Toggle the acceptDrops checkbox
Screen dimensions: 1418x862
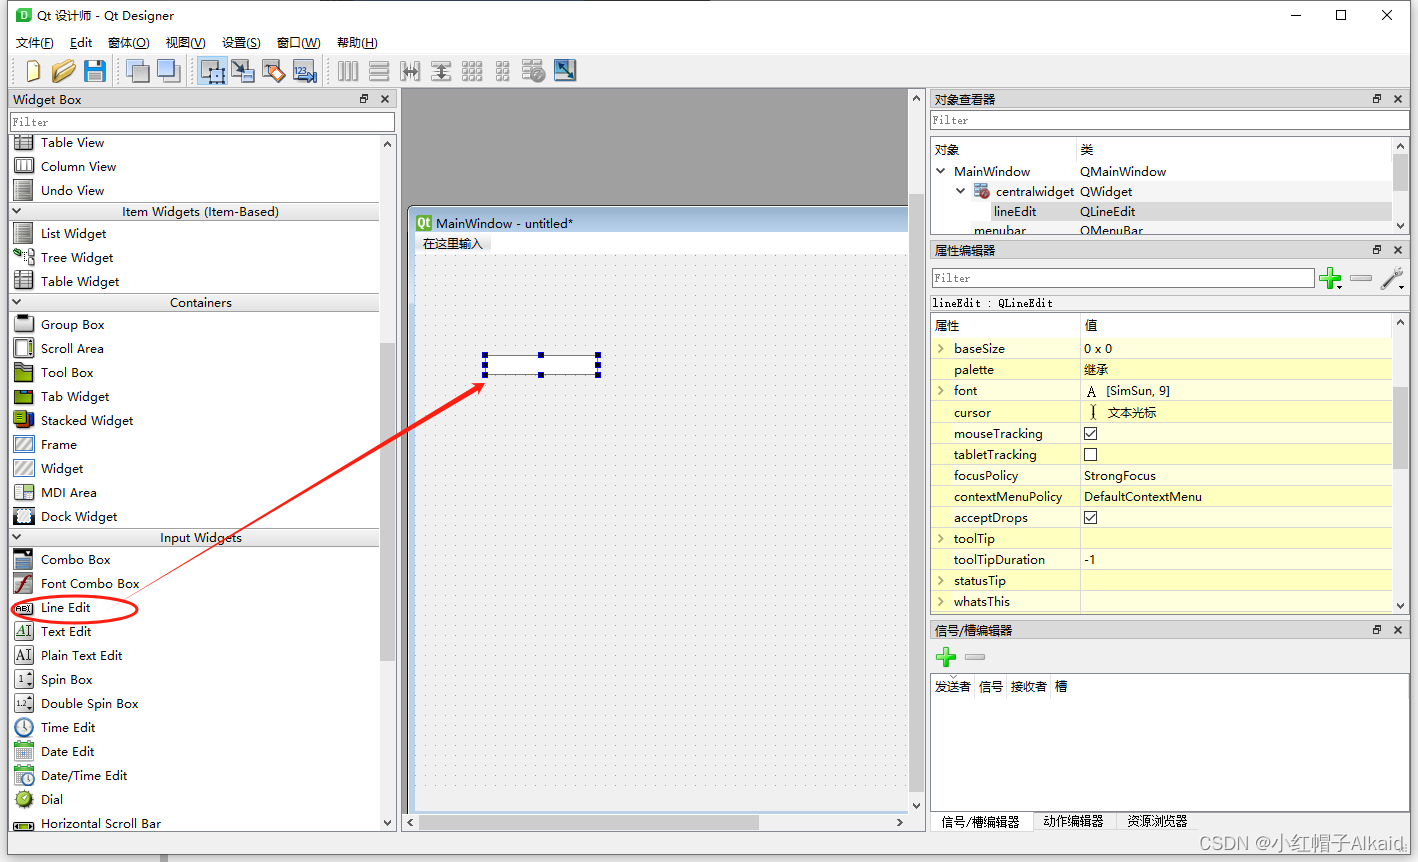click(1091, 518)
